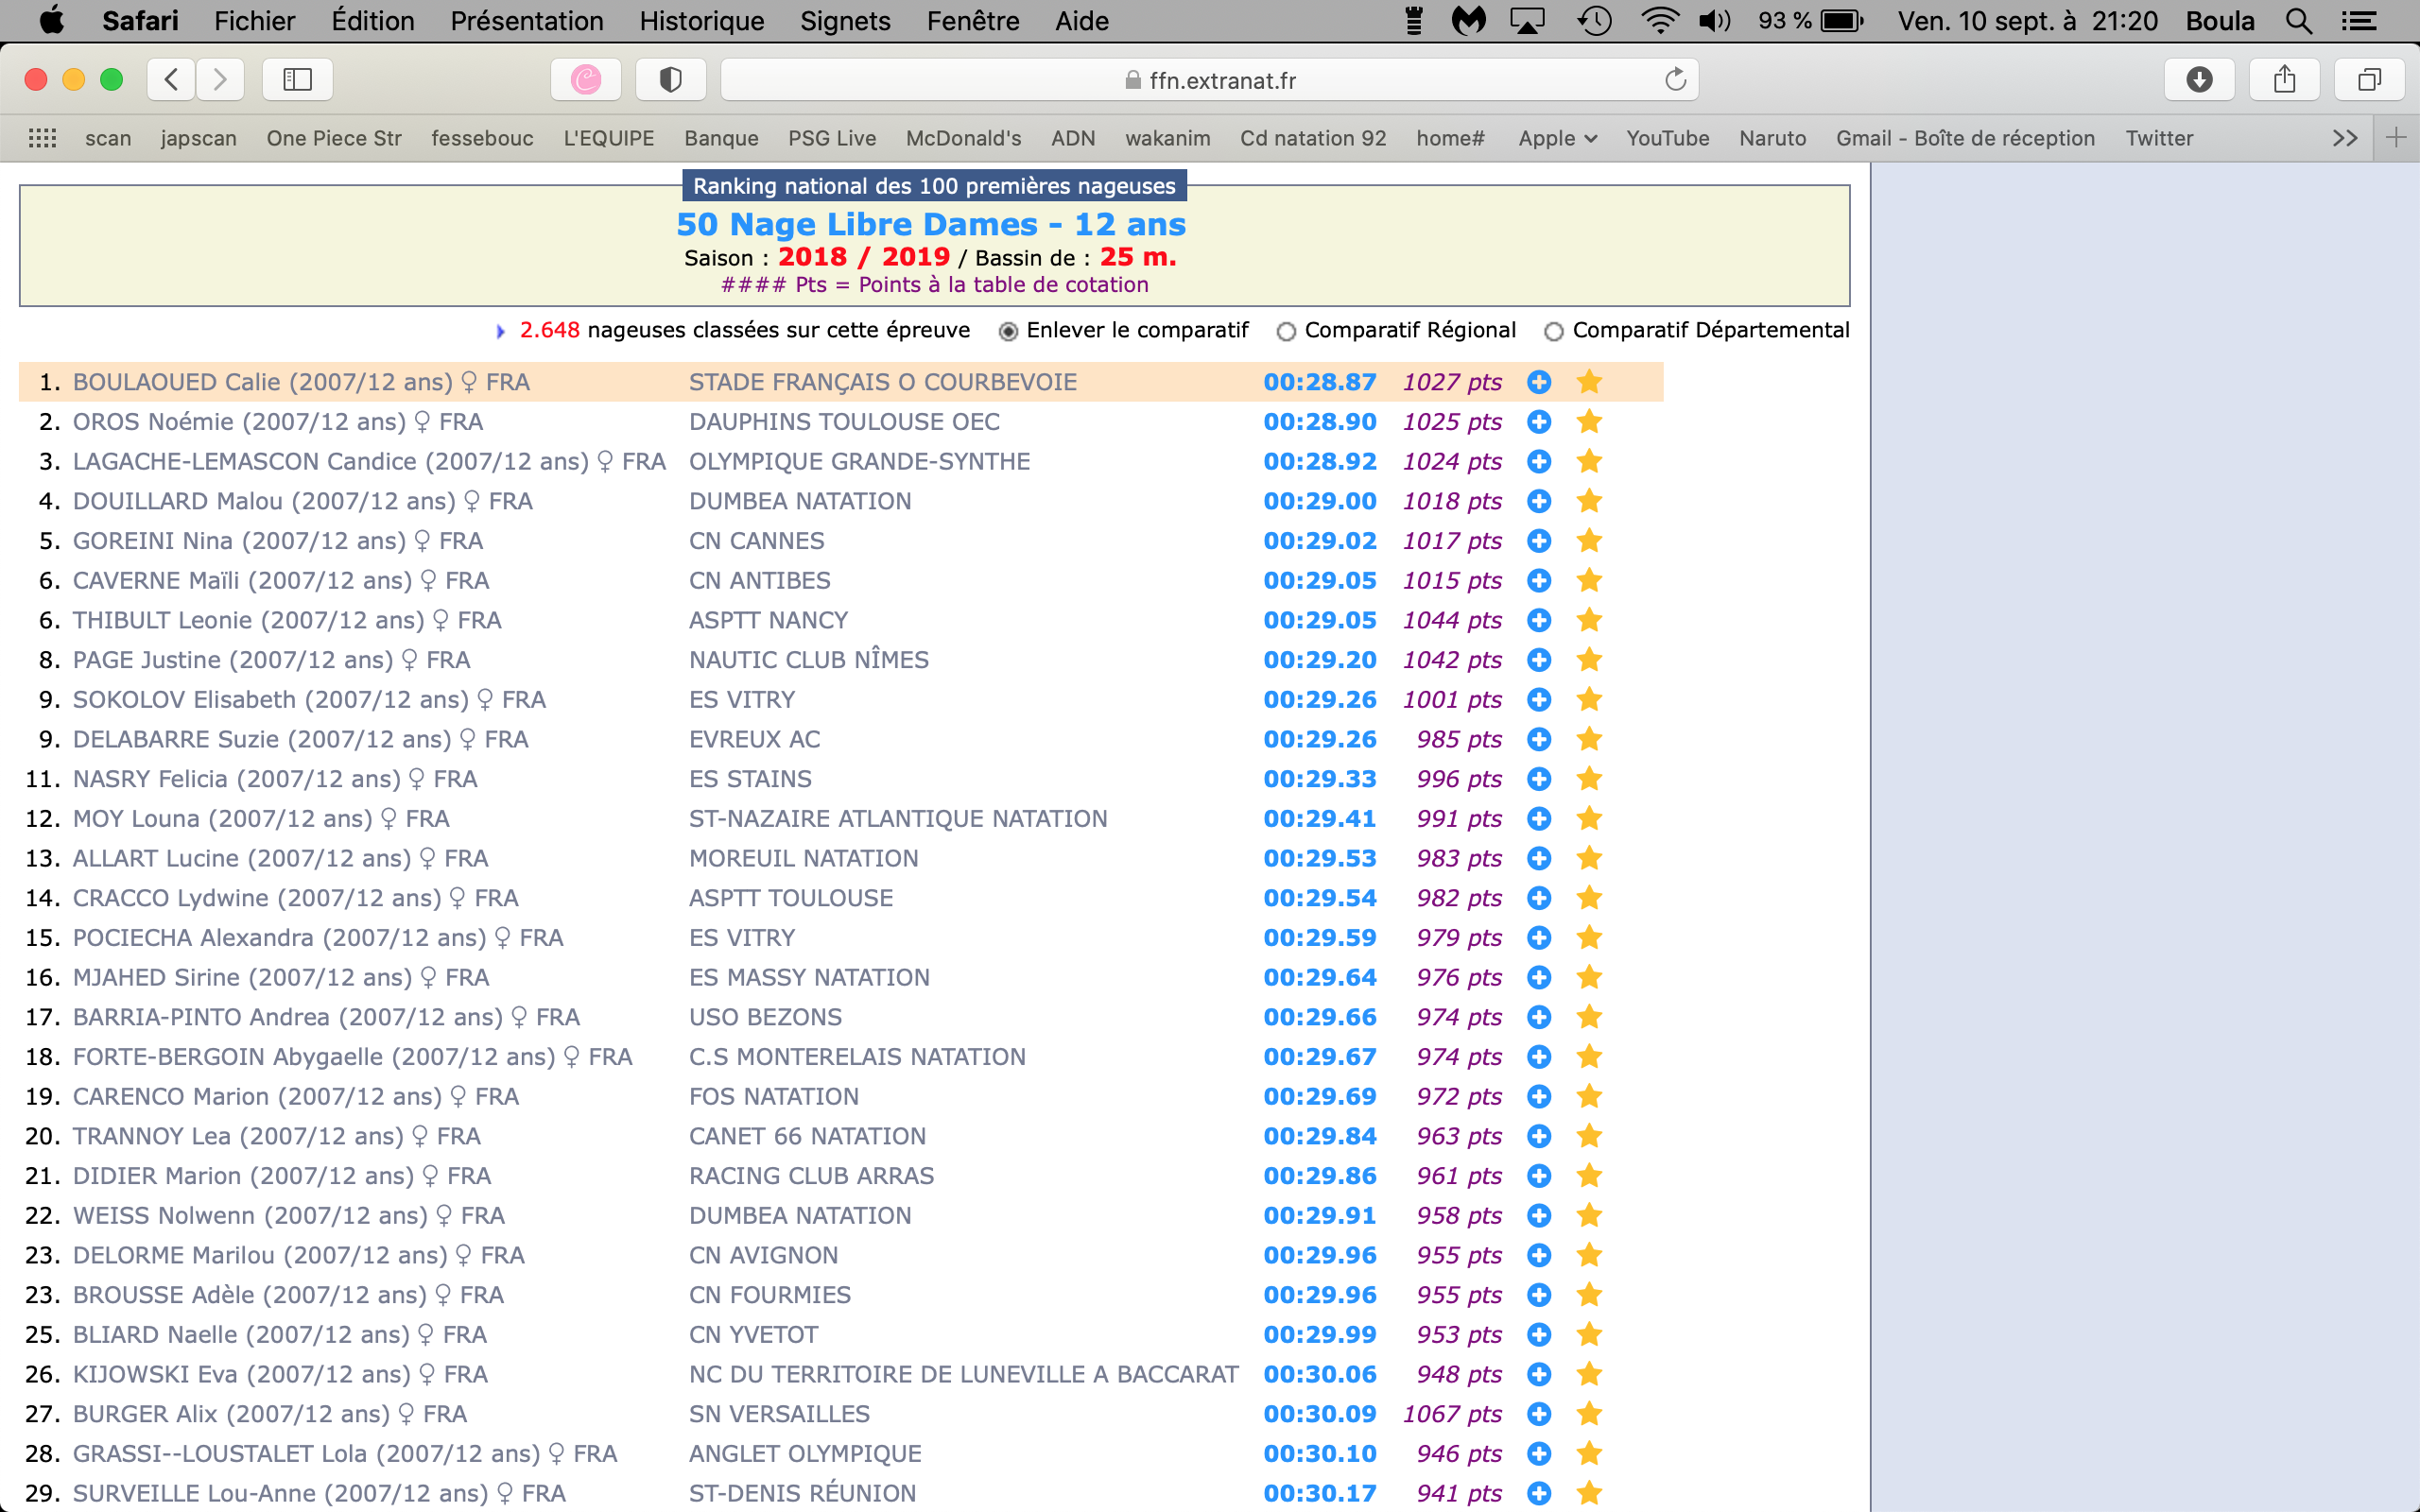Click star icon on CRACCO Lydwine row
2420x1512 pixels.
(x=1589, y=898)
